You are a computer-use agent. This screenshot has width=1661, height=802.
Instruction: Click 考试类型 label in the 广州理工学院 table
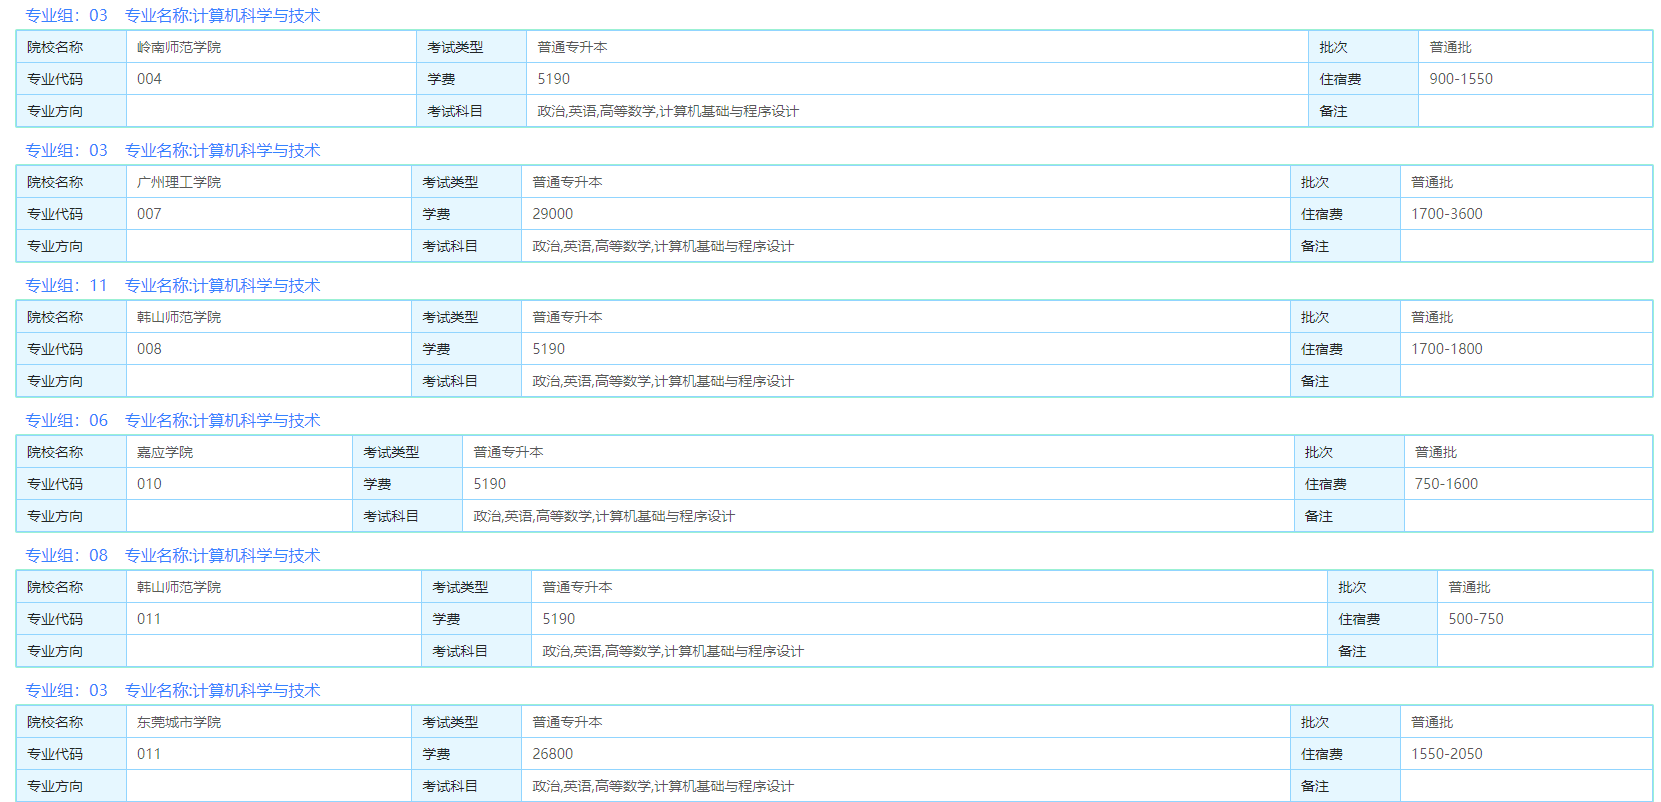[450, 182]
